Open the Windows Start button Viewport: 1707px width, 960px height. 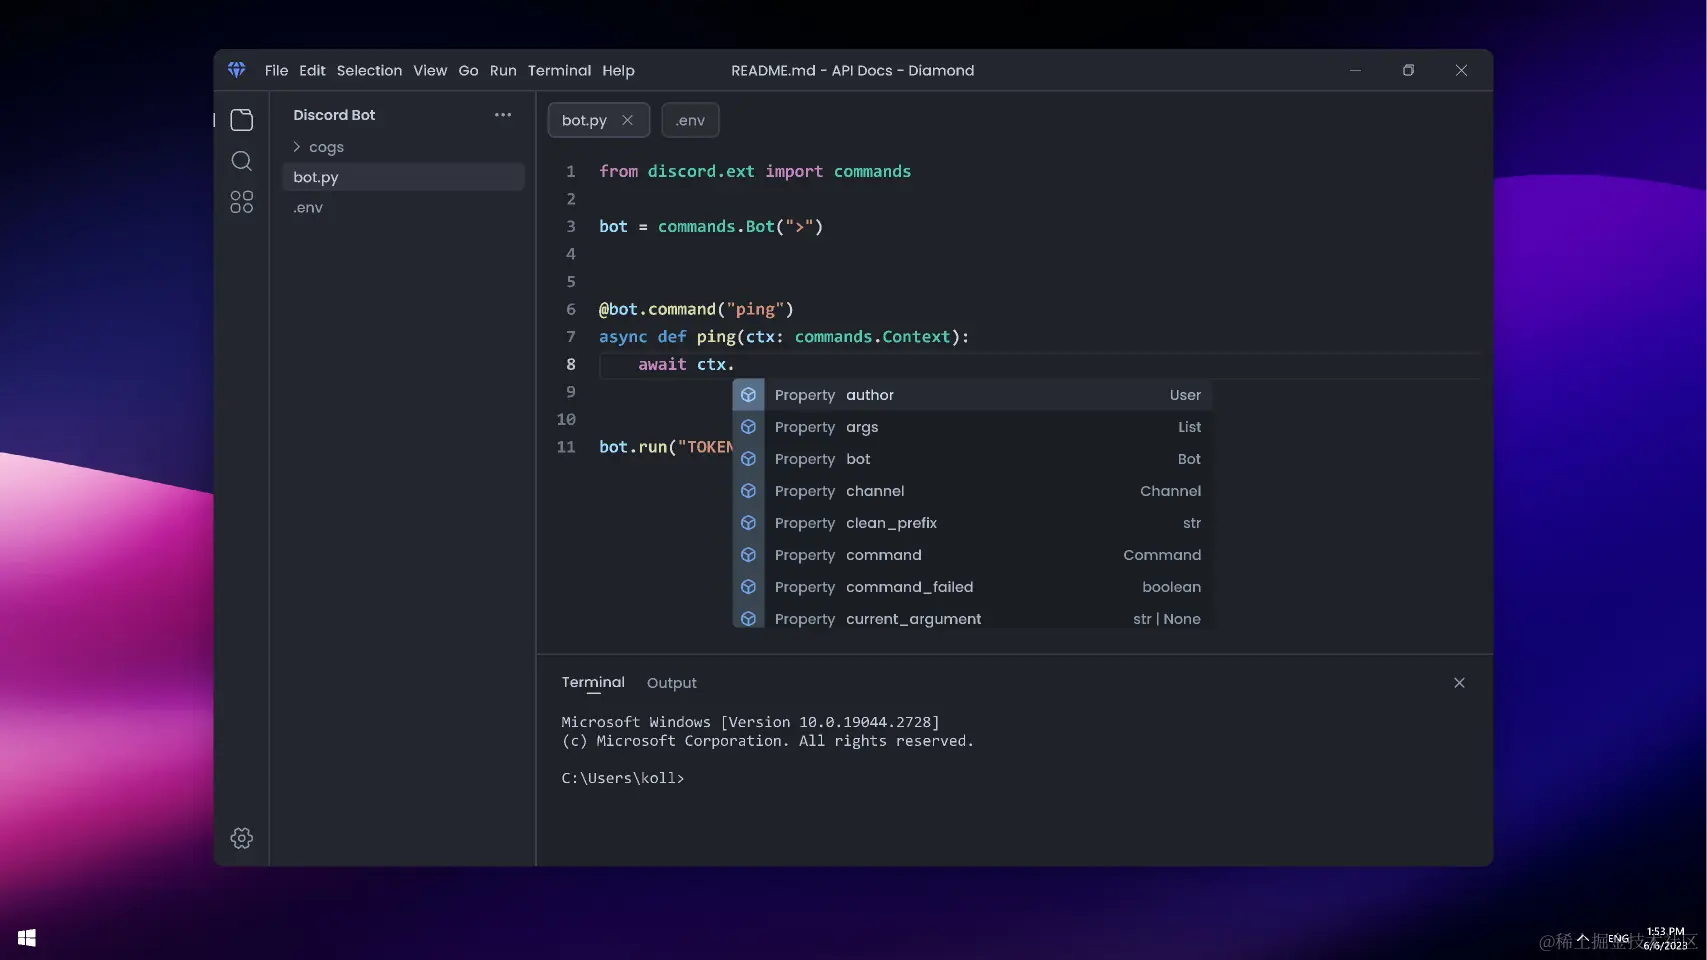tap(27, 938)
